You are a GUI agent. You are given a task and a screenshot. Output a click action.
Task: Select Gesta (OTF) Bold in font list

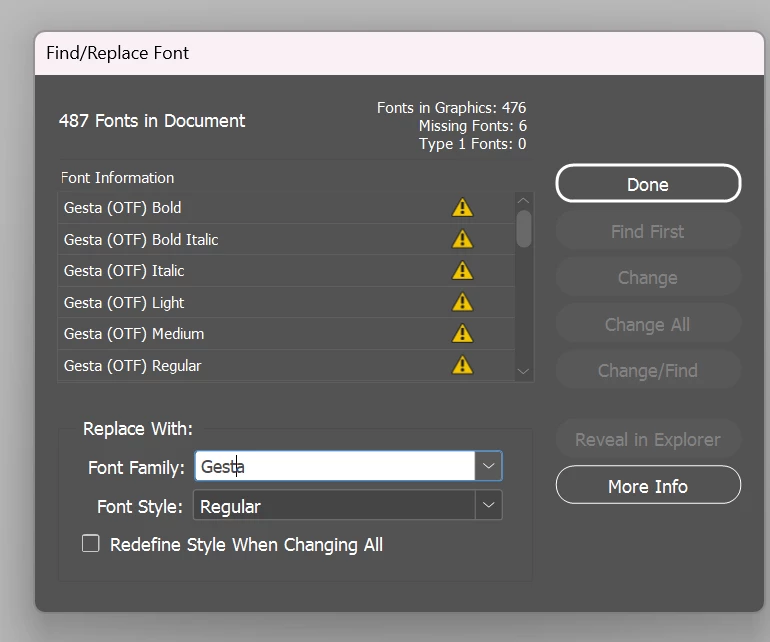pyautogui.click(x=286, y=208)
